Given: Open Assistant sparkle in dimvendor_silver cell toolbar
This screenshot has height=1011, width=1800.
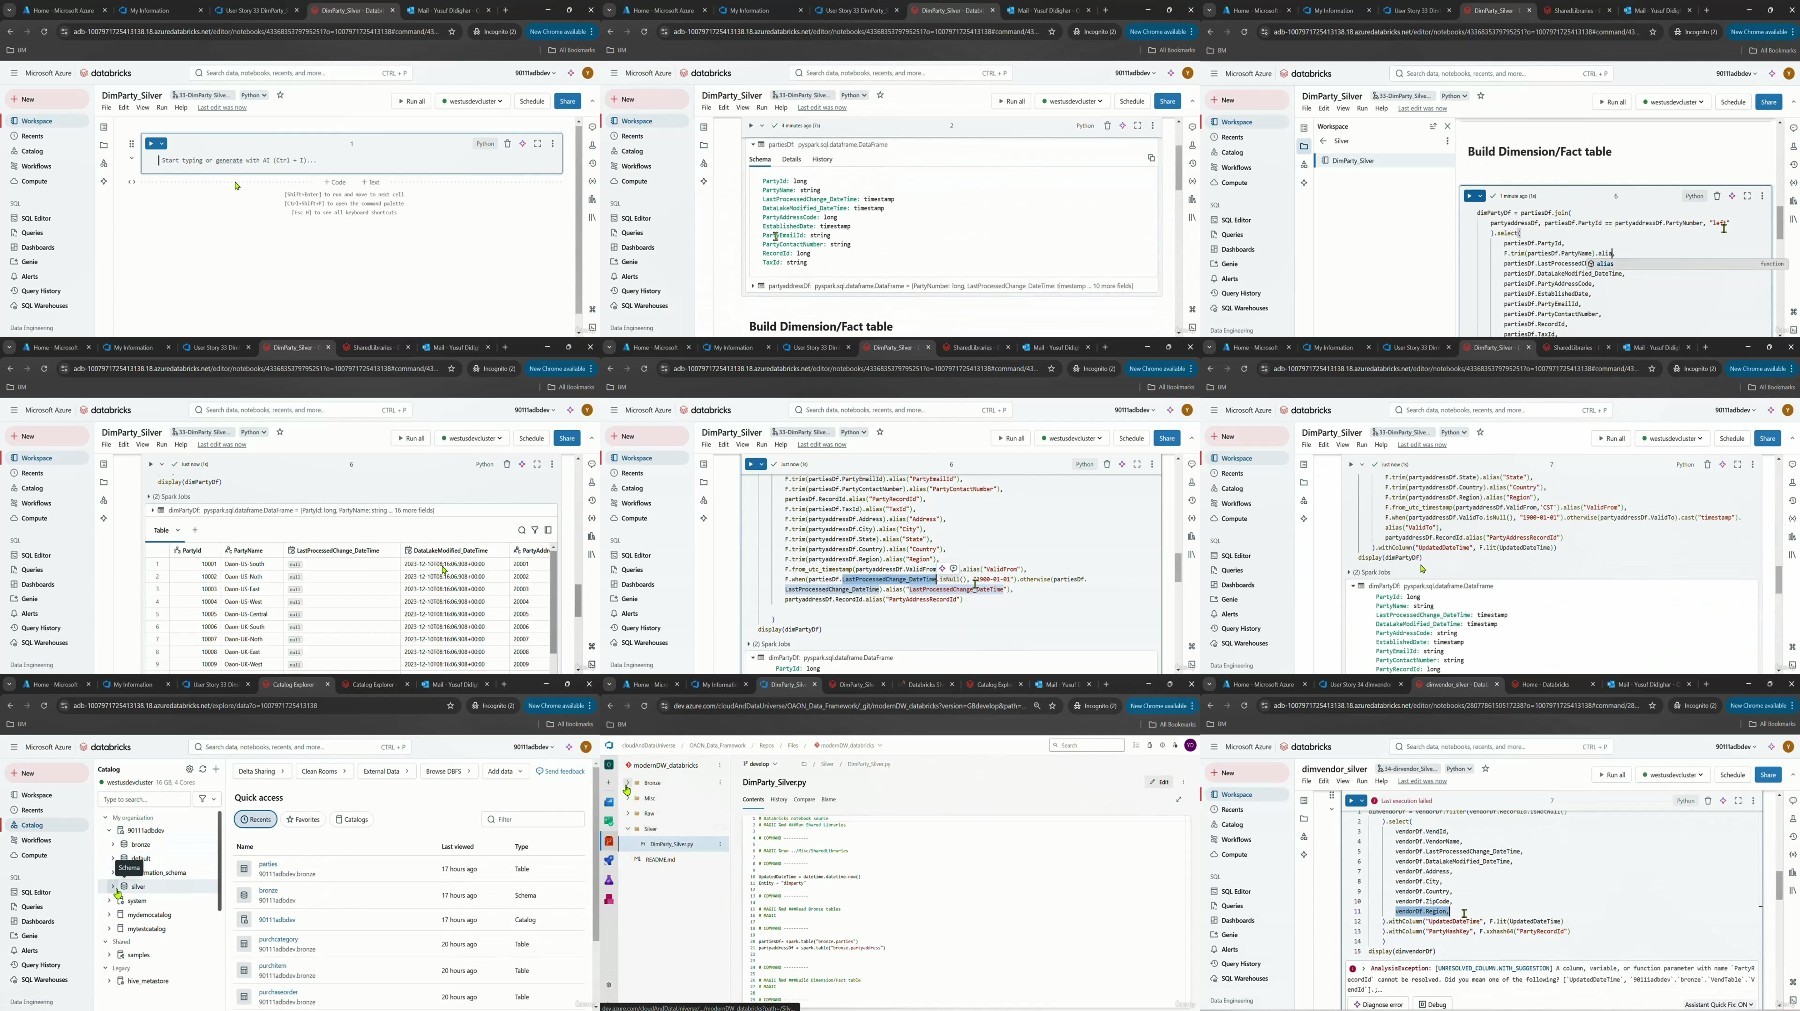Looking at the screenshot, I should click(1723, 800).
